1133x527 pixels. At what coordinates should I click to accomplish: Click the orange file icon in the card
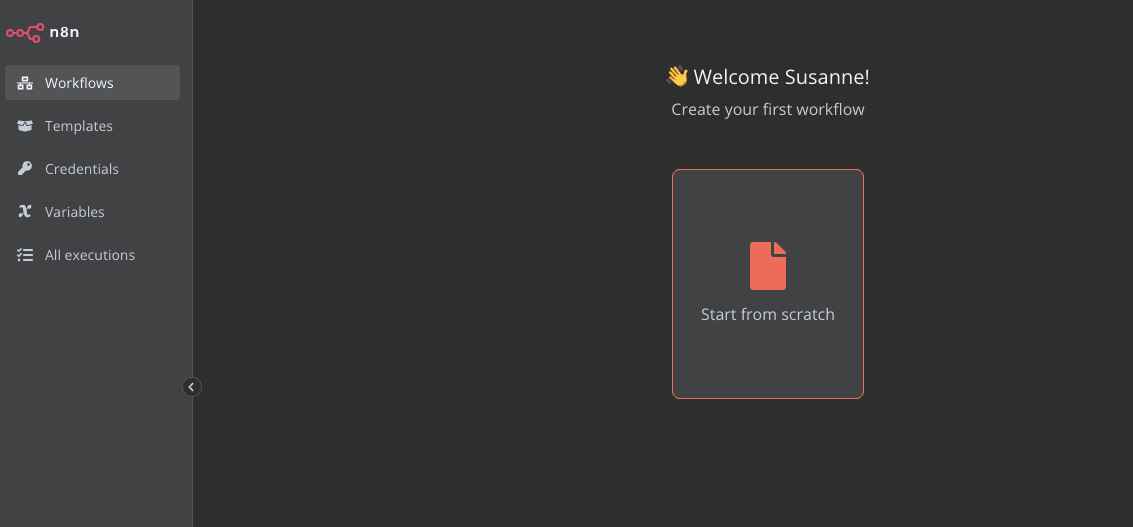tap(768, 266)
